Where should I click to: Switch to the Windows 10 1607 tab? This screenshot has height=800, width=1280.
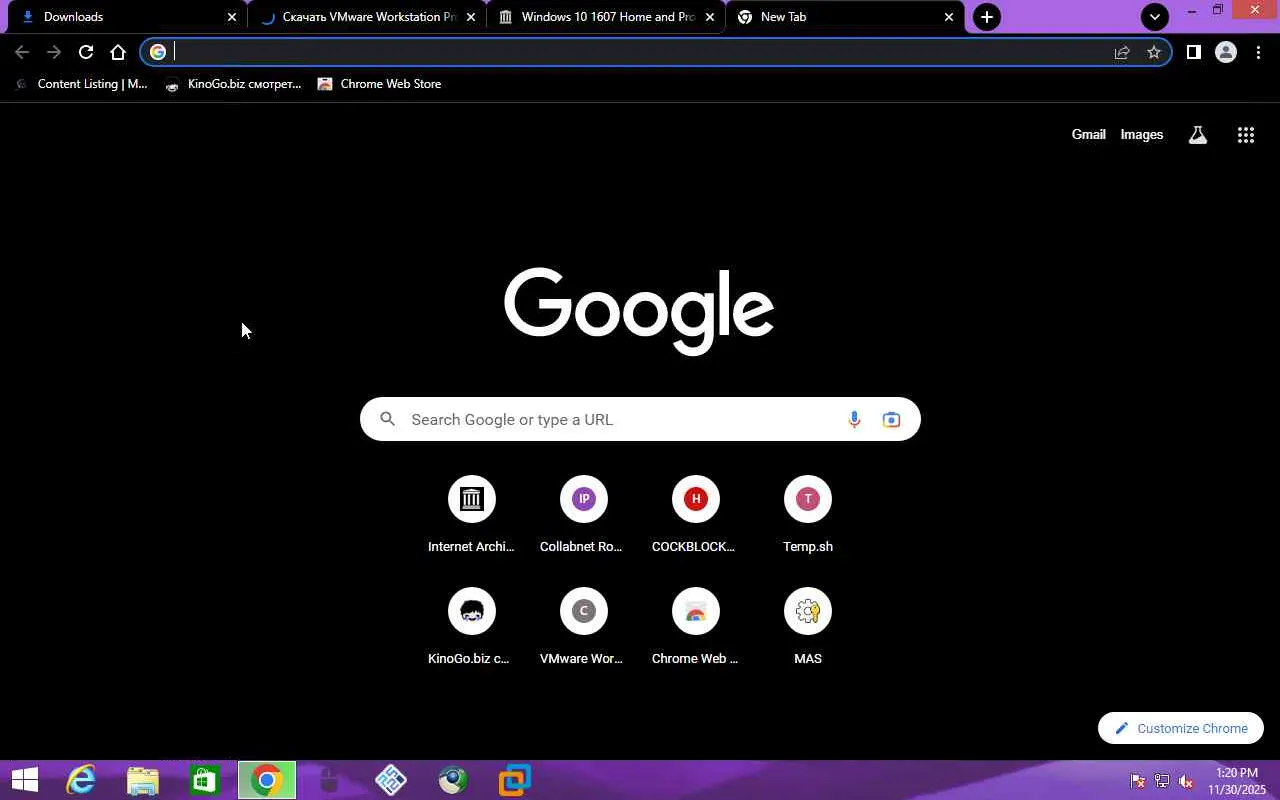(607, 17)
